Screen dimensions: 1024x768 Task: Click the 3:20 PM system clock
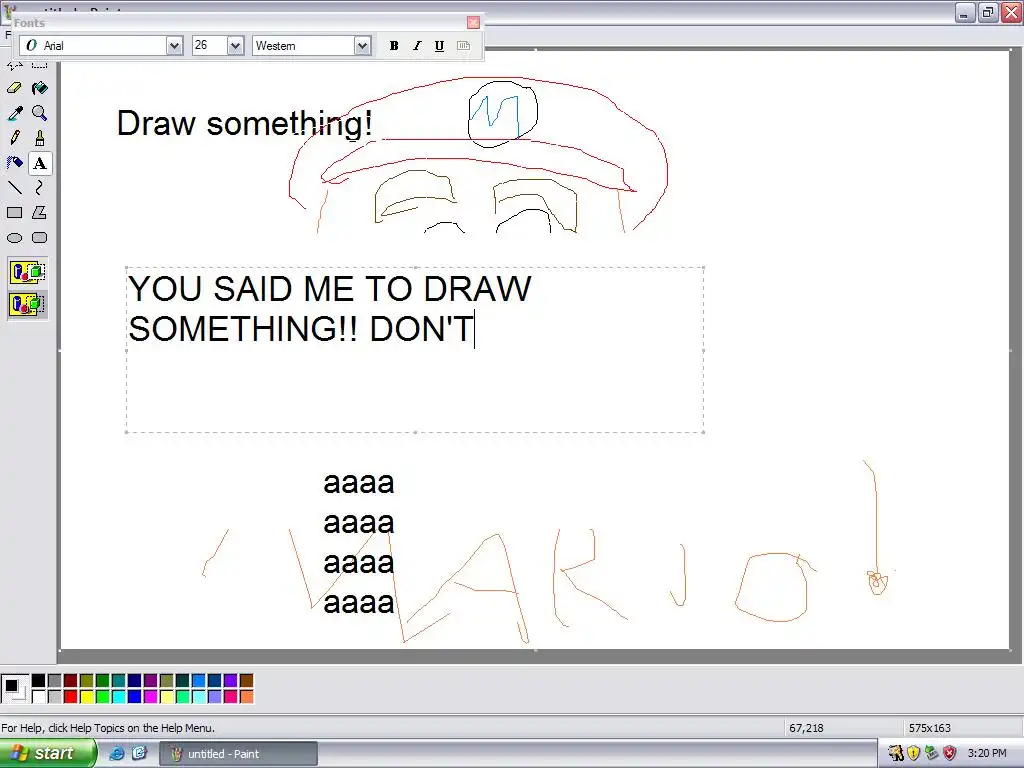tap(987, 753)
